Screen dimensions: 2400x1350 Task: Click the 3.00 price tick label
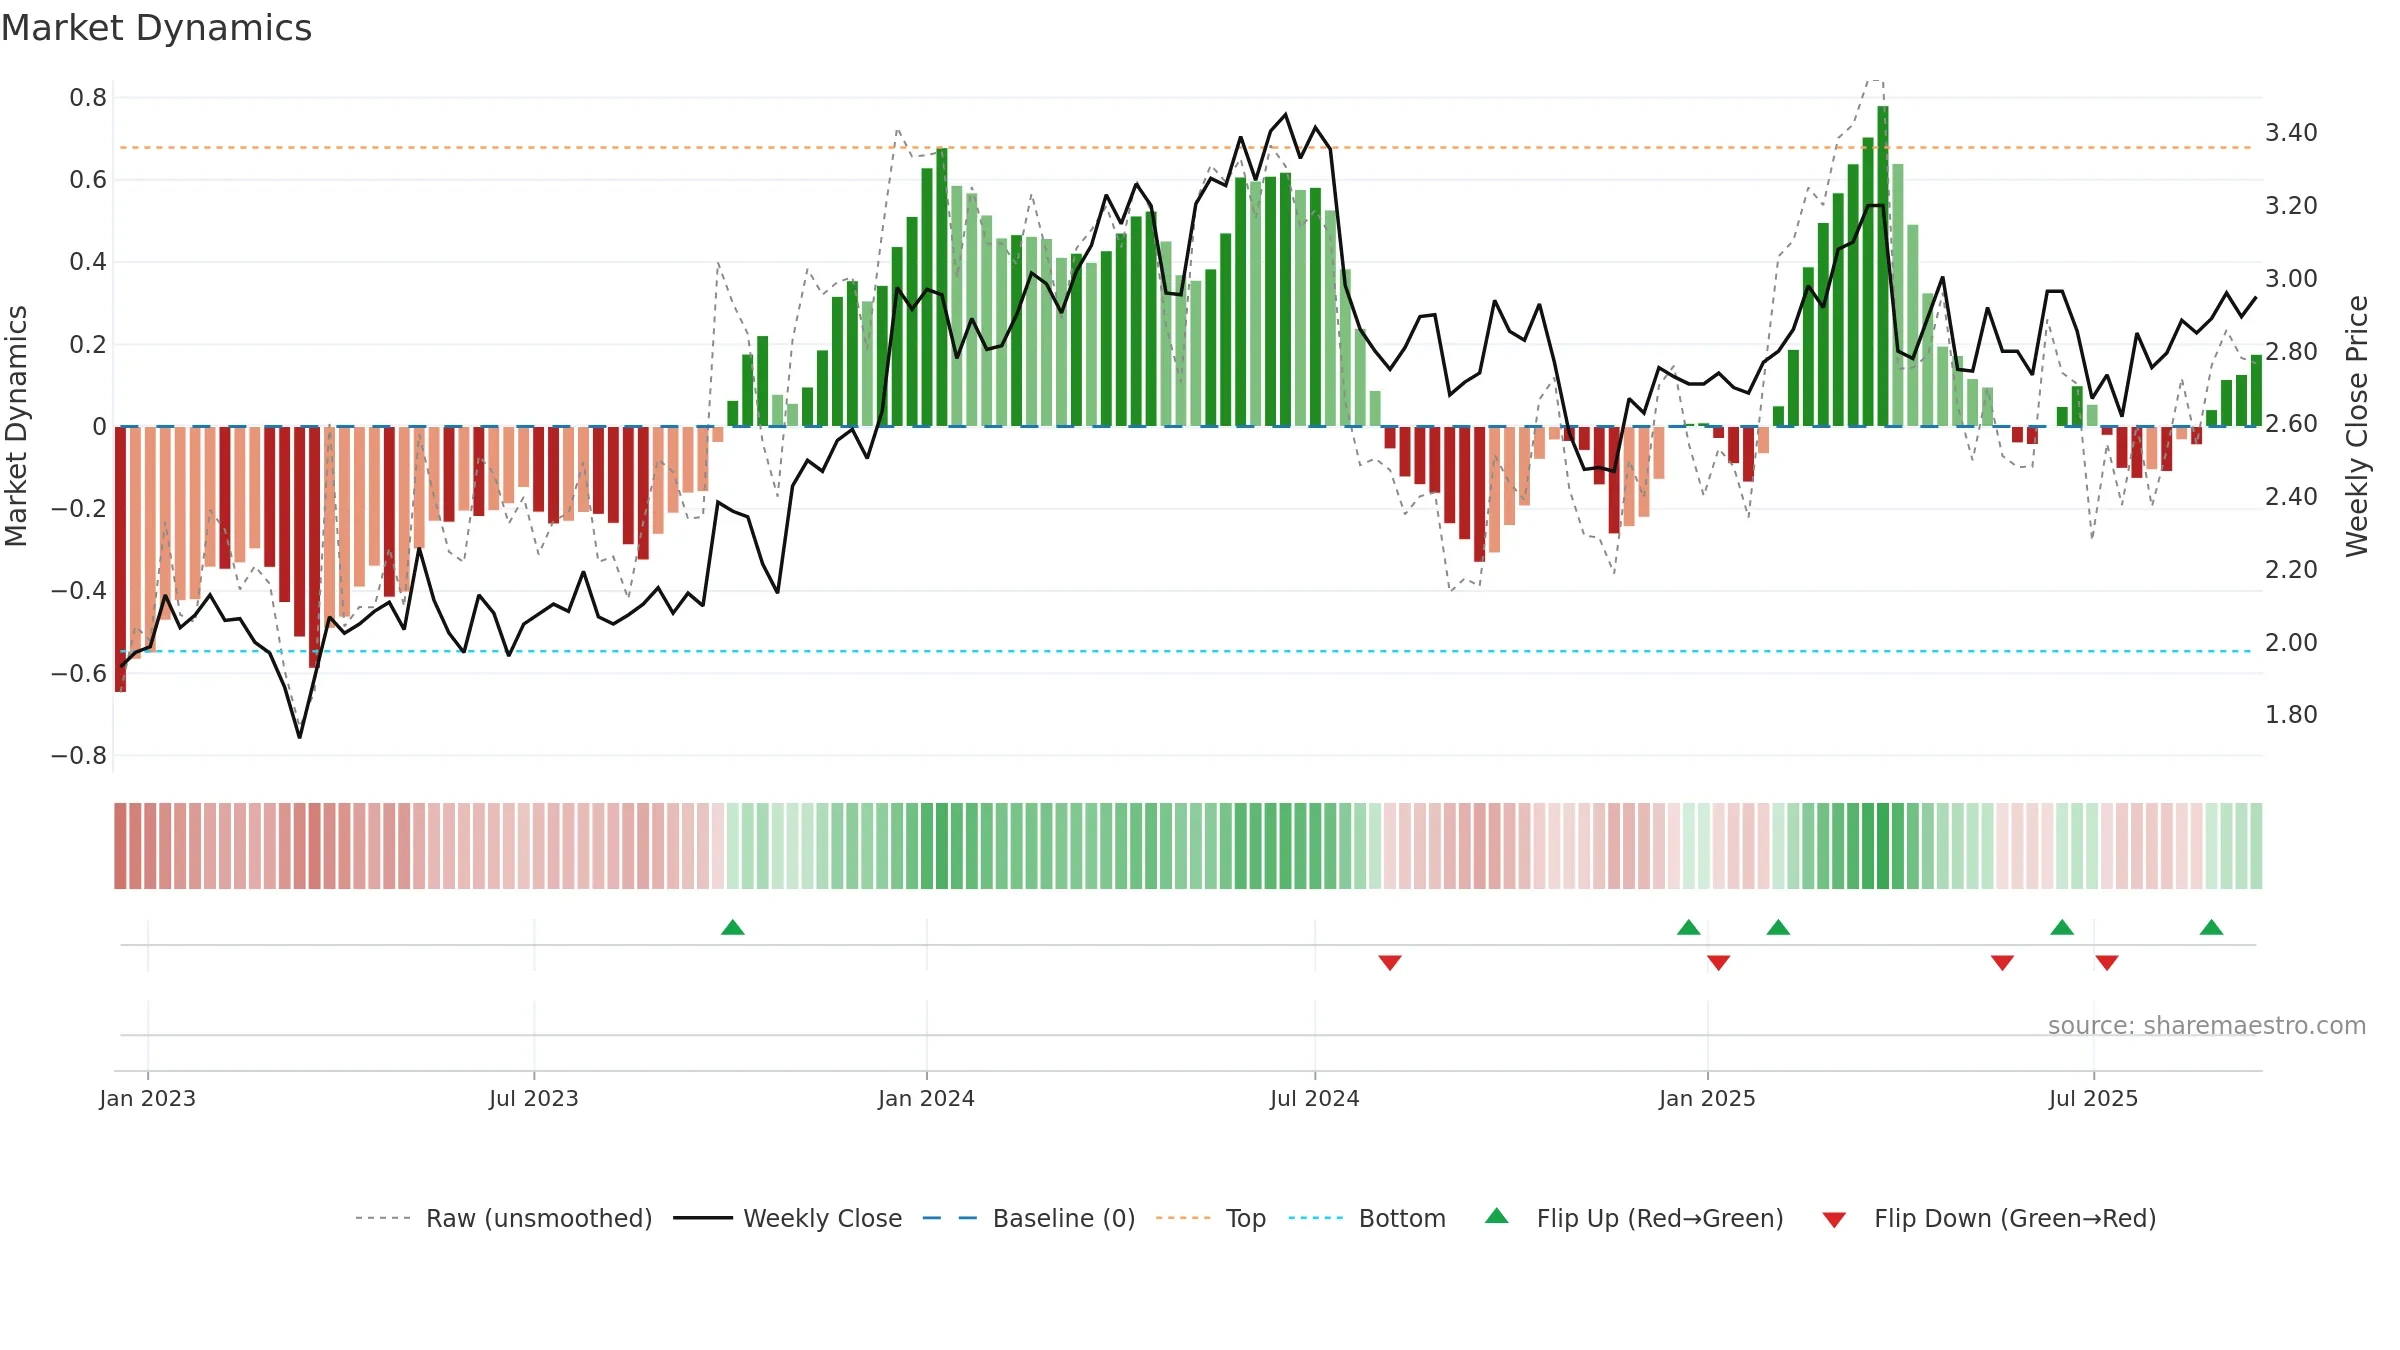[x=2291, y=279]
